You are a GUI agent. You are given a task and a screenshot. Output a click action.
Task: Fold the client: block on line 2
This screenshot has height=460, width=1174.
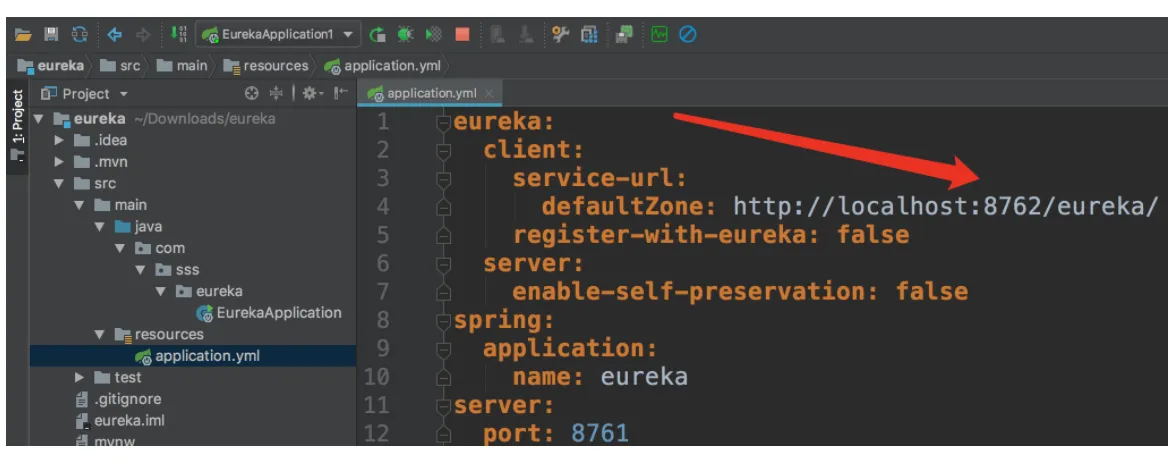coord(444,151)
